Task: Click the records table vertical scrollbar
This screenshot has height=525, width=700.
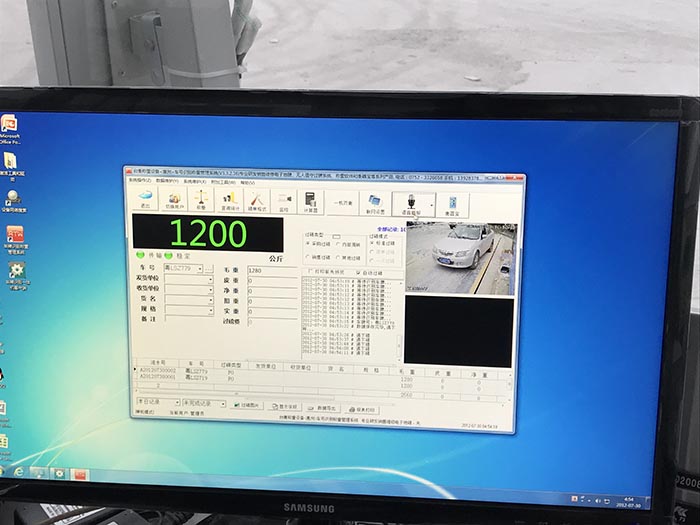Action: (x=510, y=386)
